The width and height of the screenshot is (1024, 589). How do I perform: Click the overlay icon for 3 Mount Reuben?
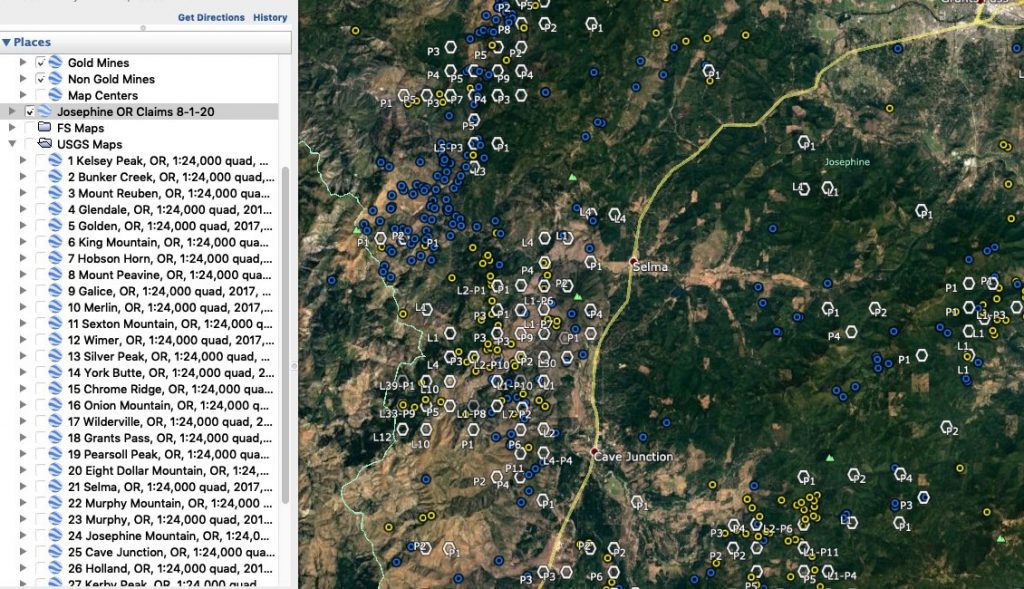(56, 193)
